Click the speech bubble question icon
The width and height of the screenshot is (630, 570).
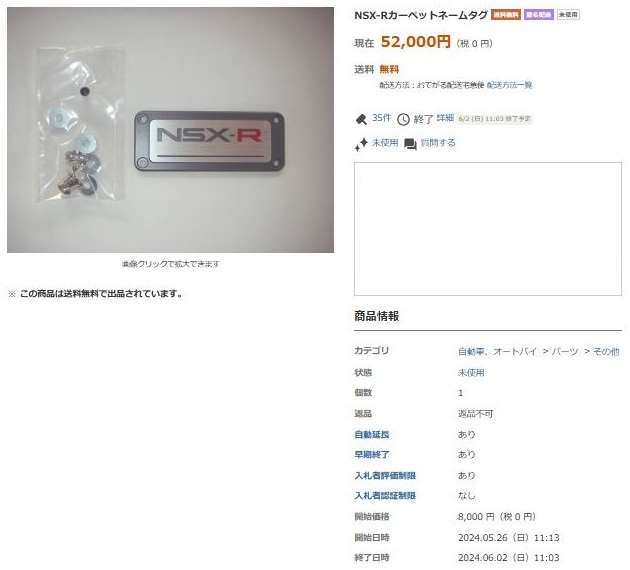[410, 144]
